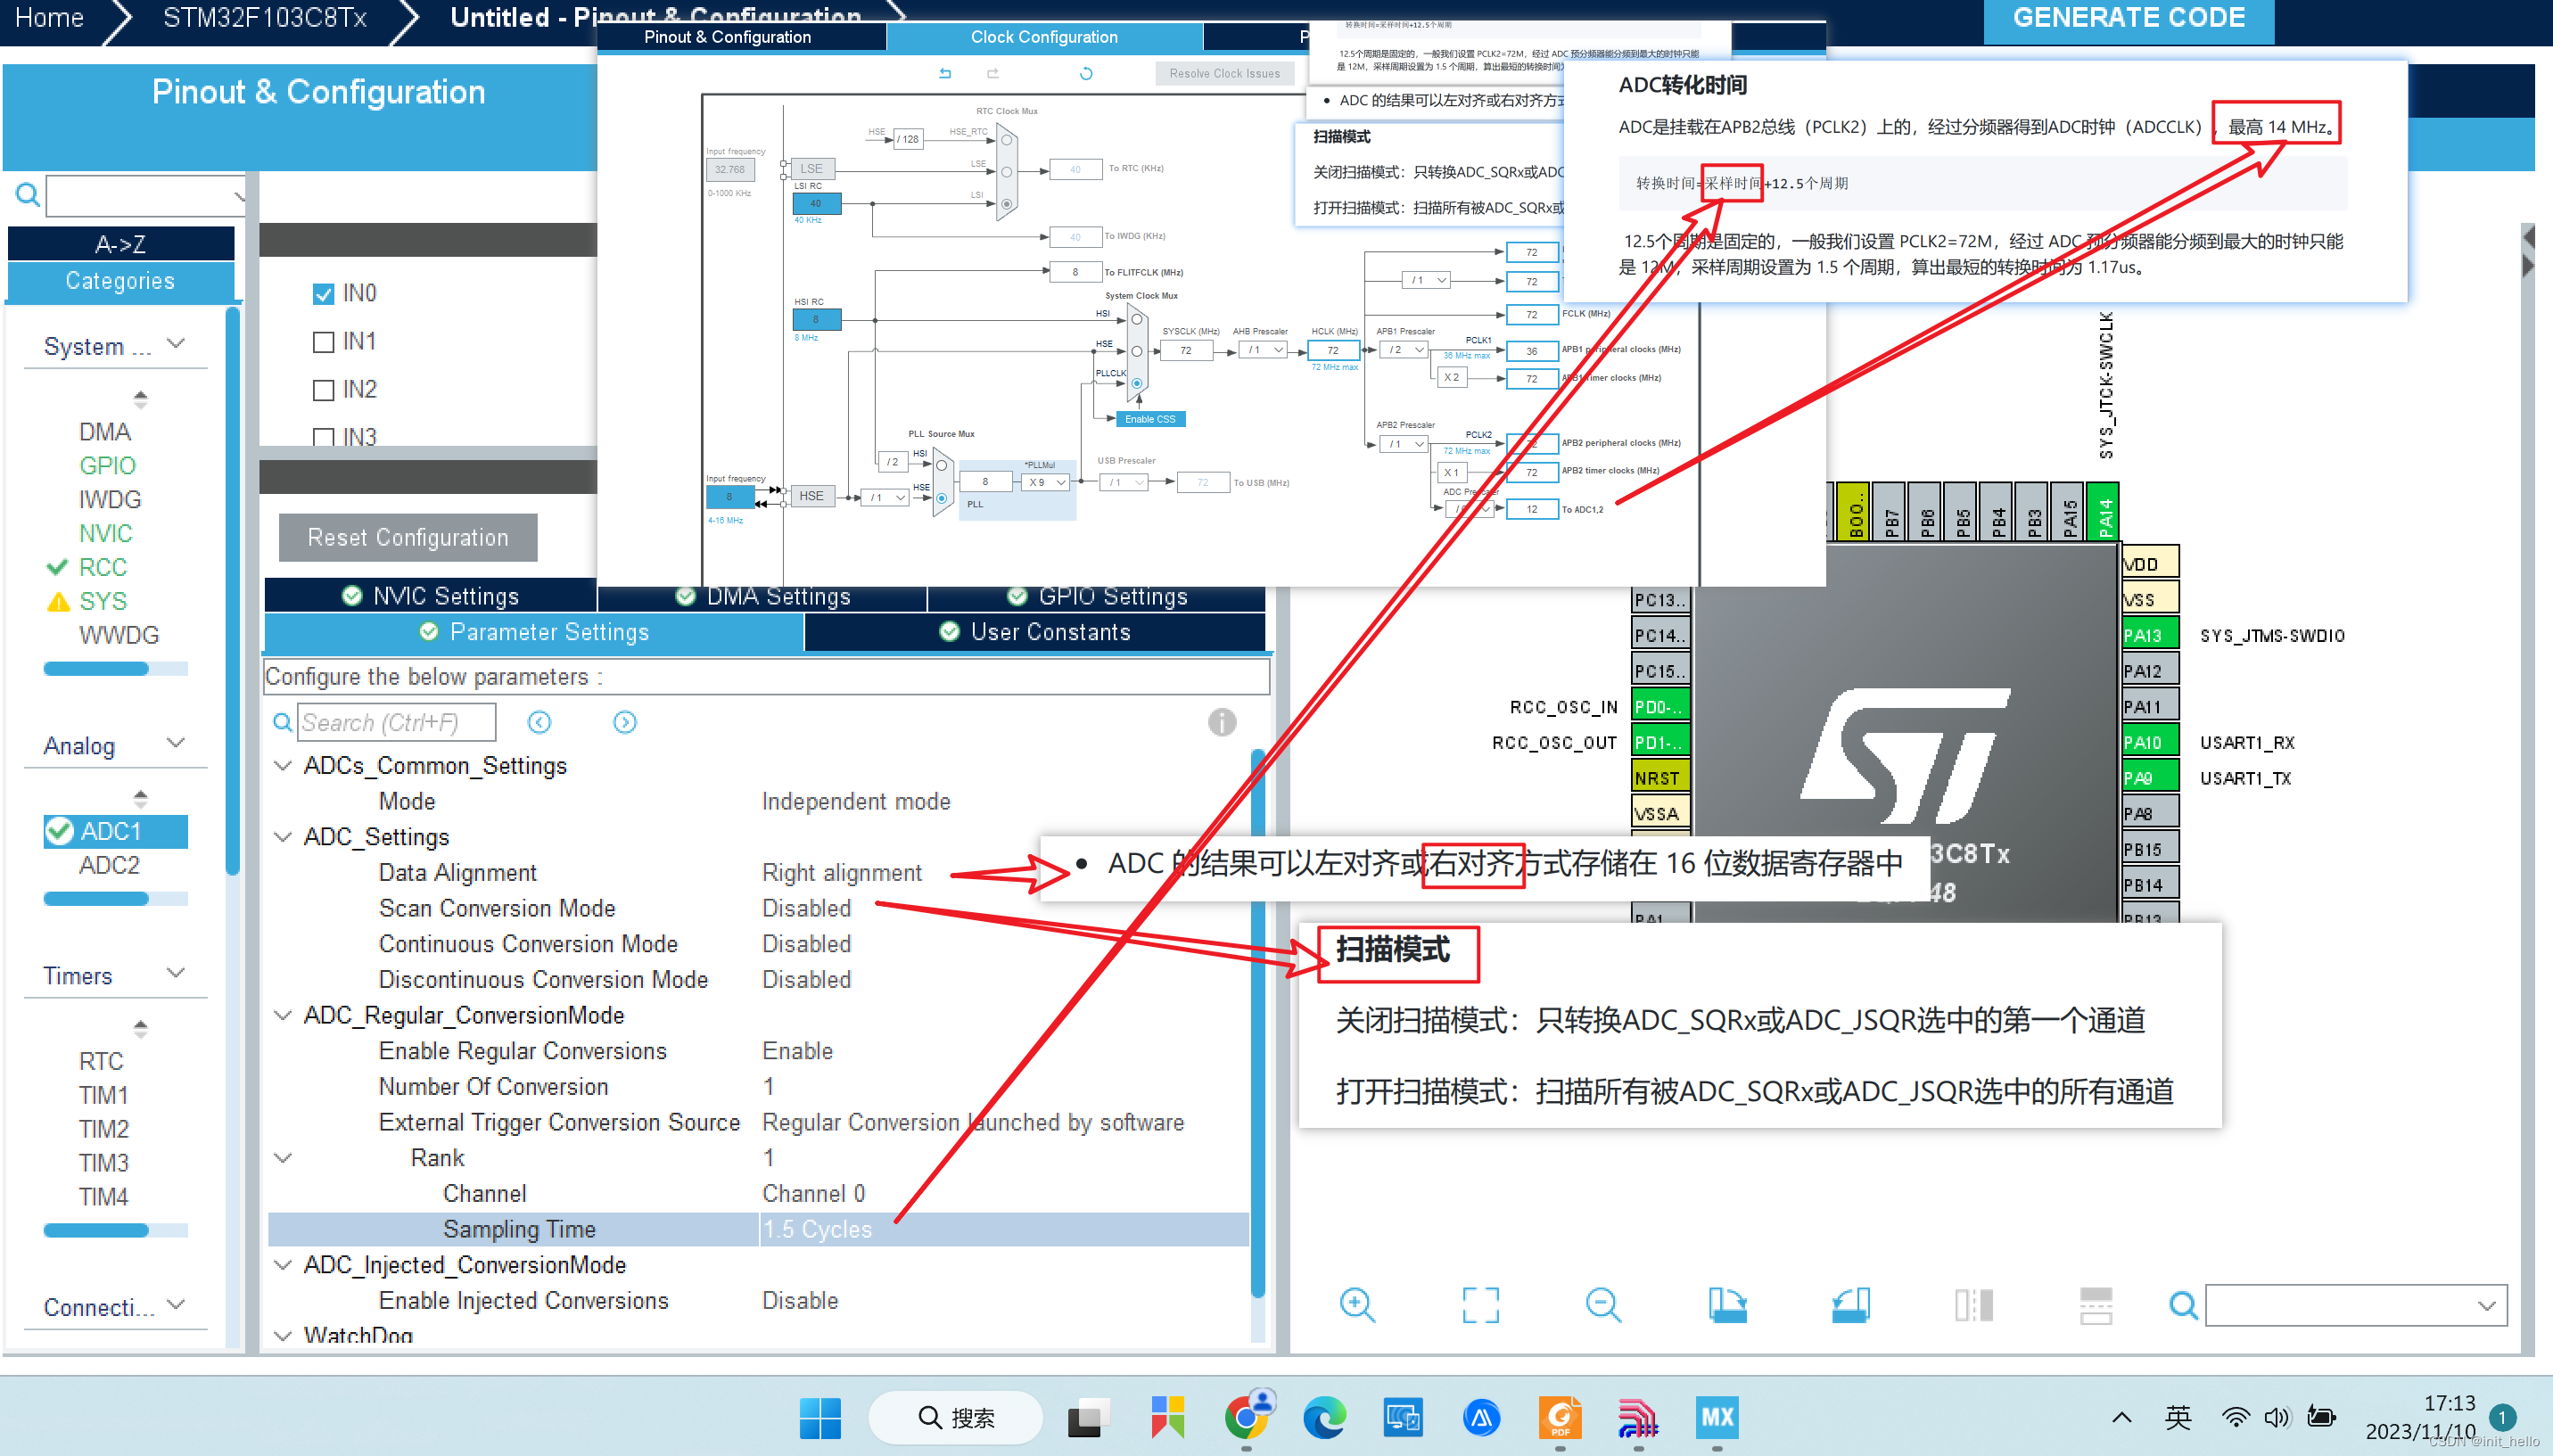Collapse the ADC_Settings tree section

[x=283, y=837]
